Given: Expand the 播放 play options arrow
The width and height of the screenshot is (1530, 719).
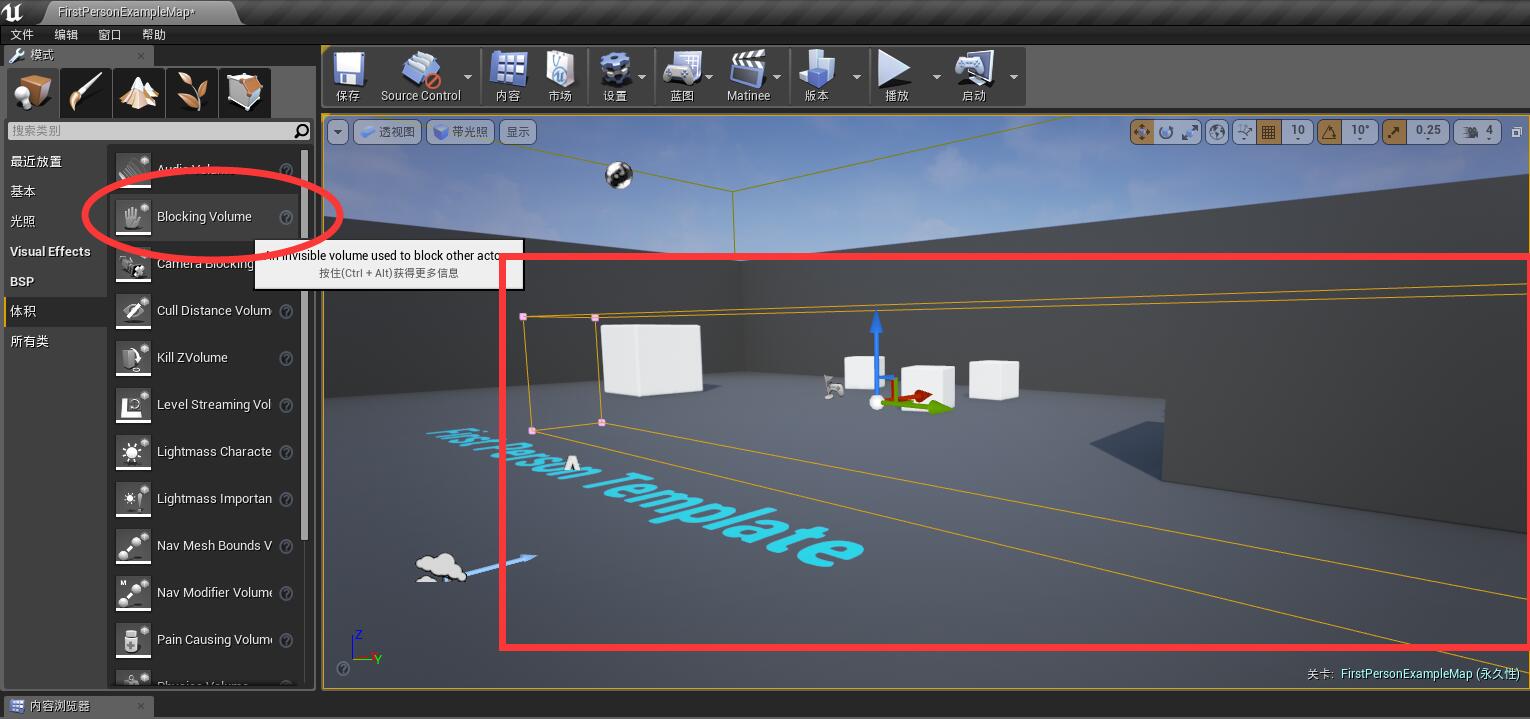Looking at the screenshot, I should click(x=937, y=77).
